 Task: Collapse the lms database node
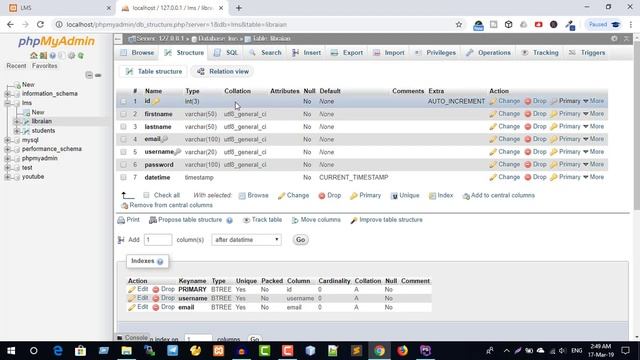coord(7,103)
